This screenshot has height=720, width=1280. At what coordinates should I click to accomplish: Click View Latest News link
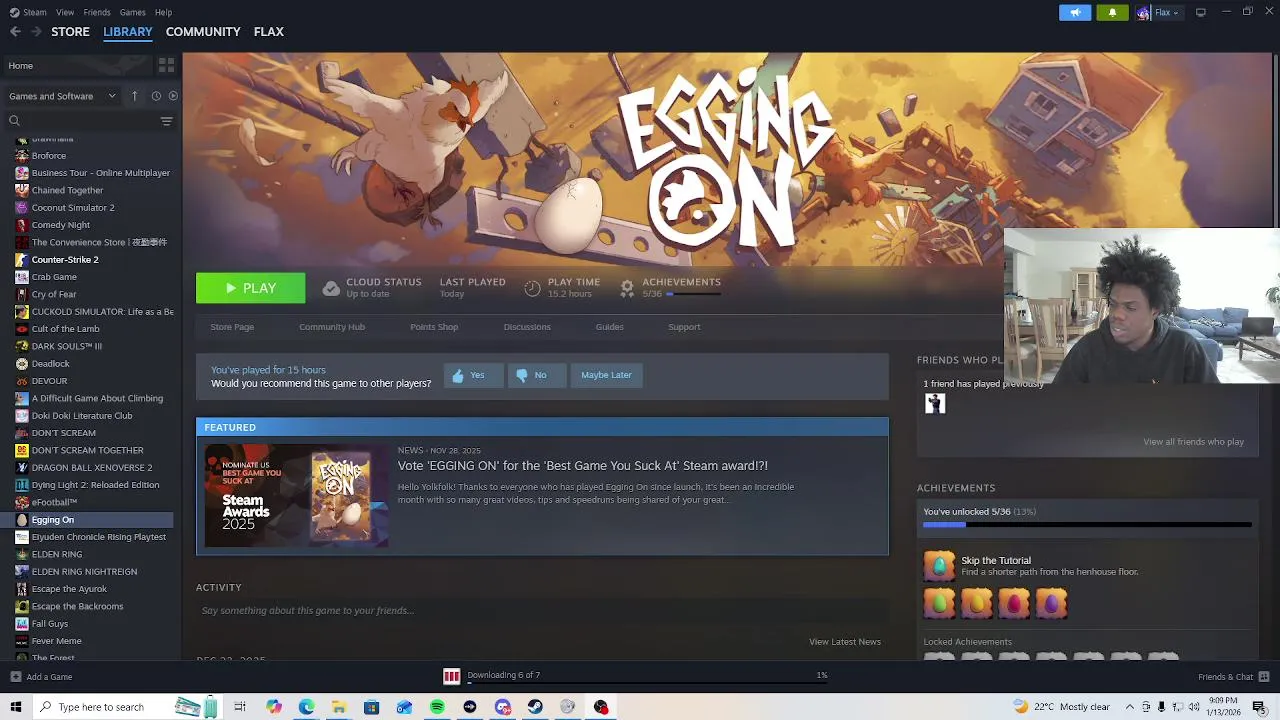click(845, 642)
